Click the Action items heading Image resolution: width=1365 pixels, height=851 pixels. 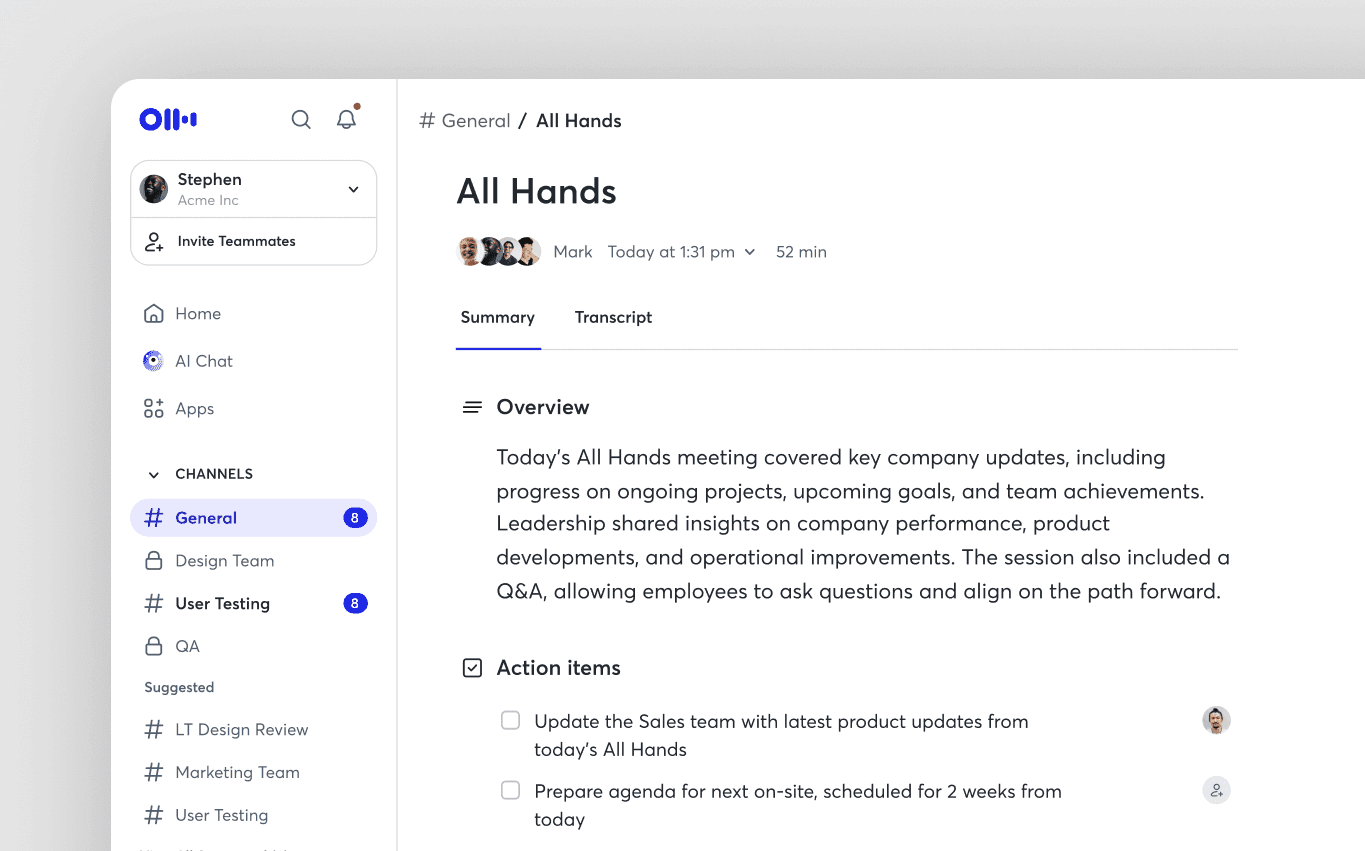click(x=559, y=668)
